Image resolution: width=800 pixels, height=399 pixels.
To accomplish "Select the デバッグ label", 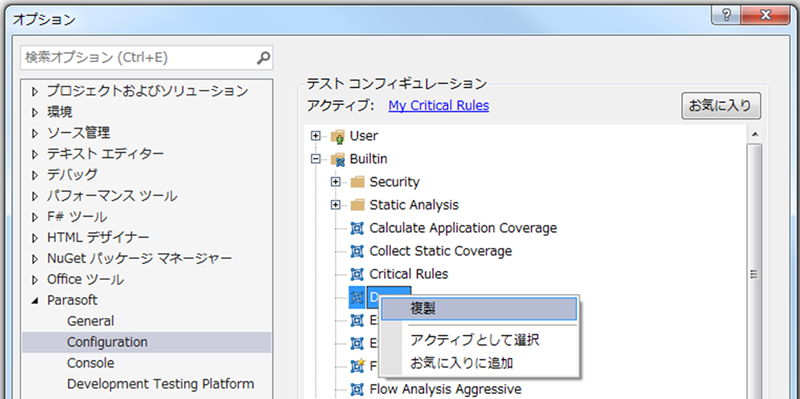I will point(72,176).
